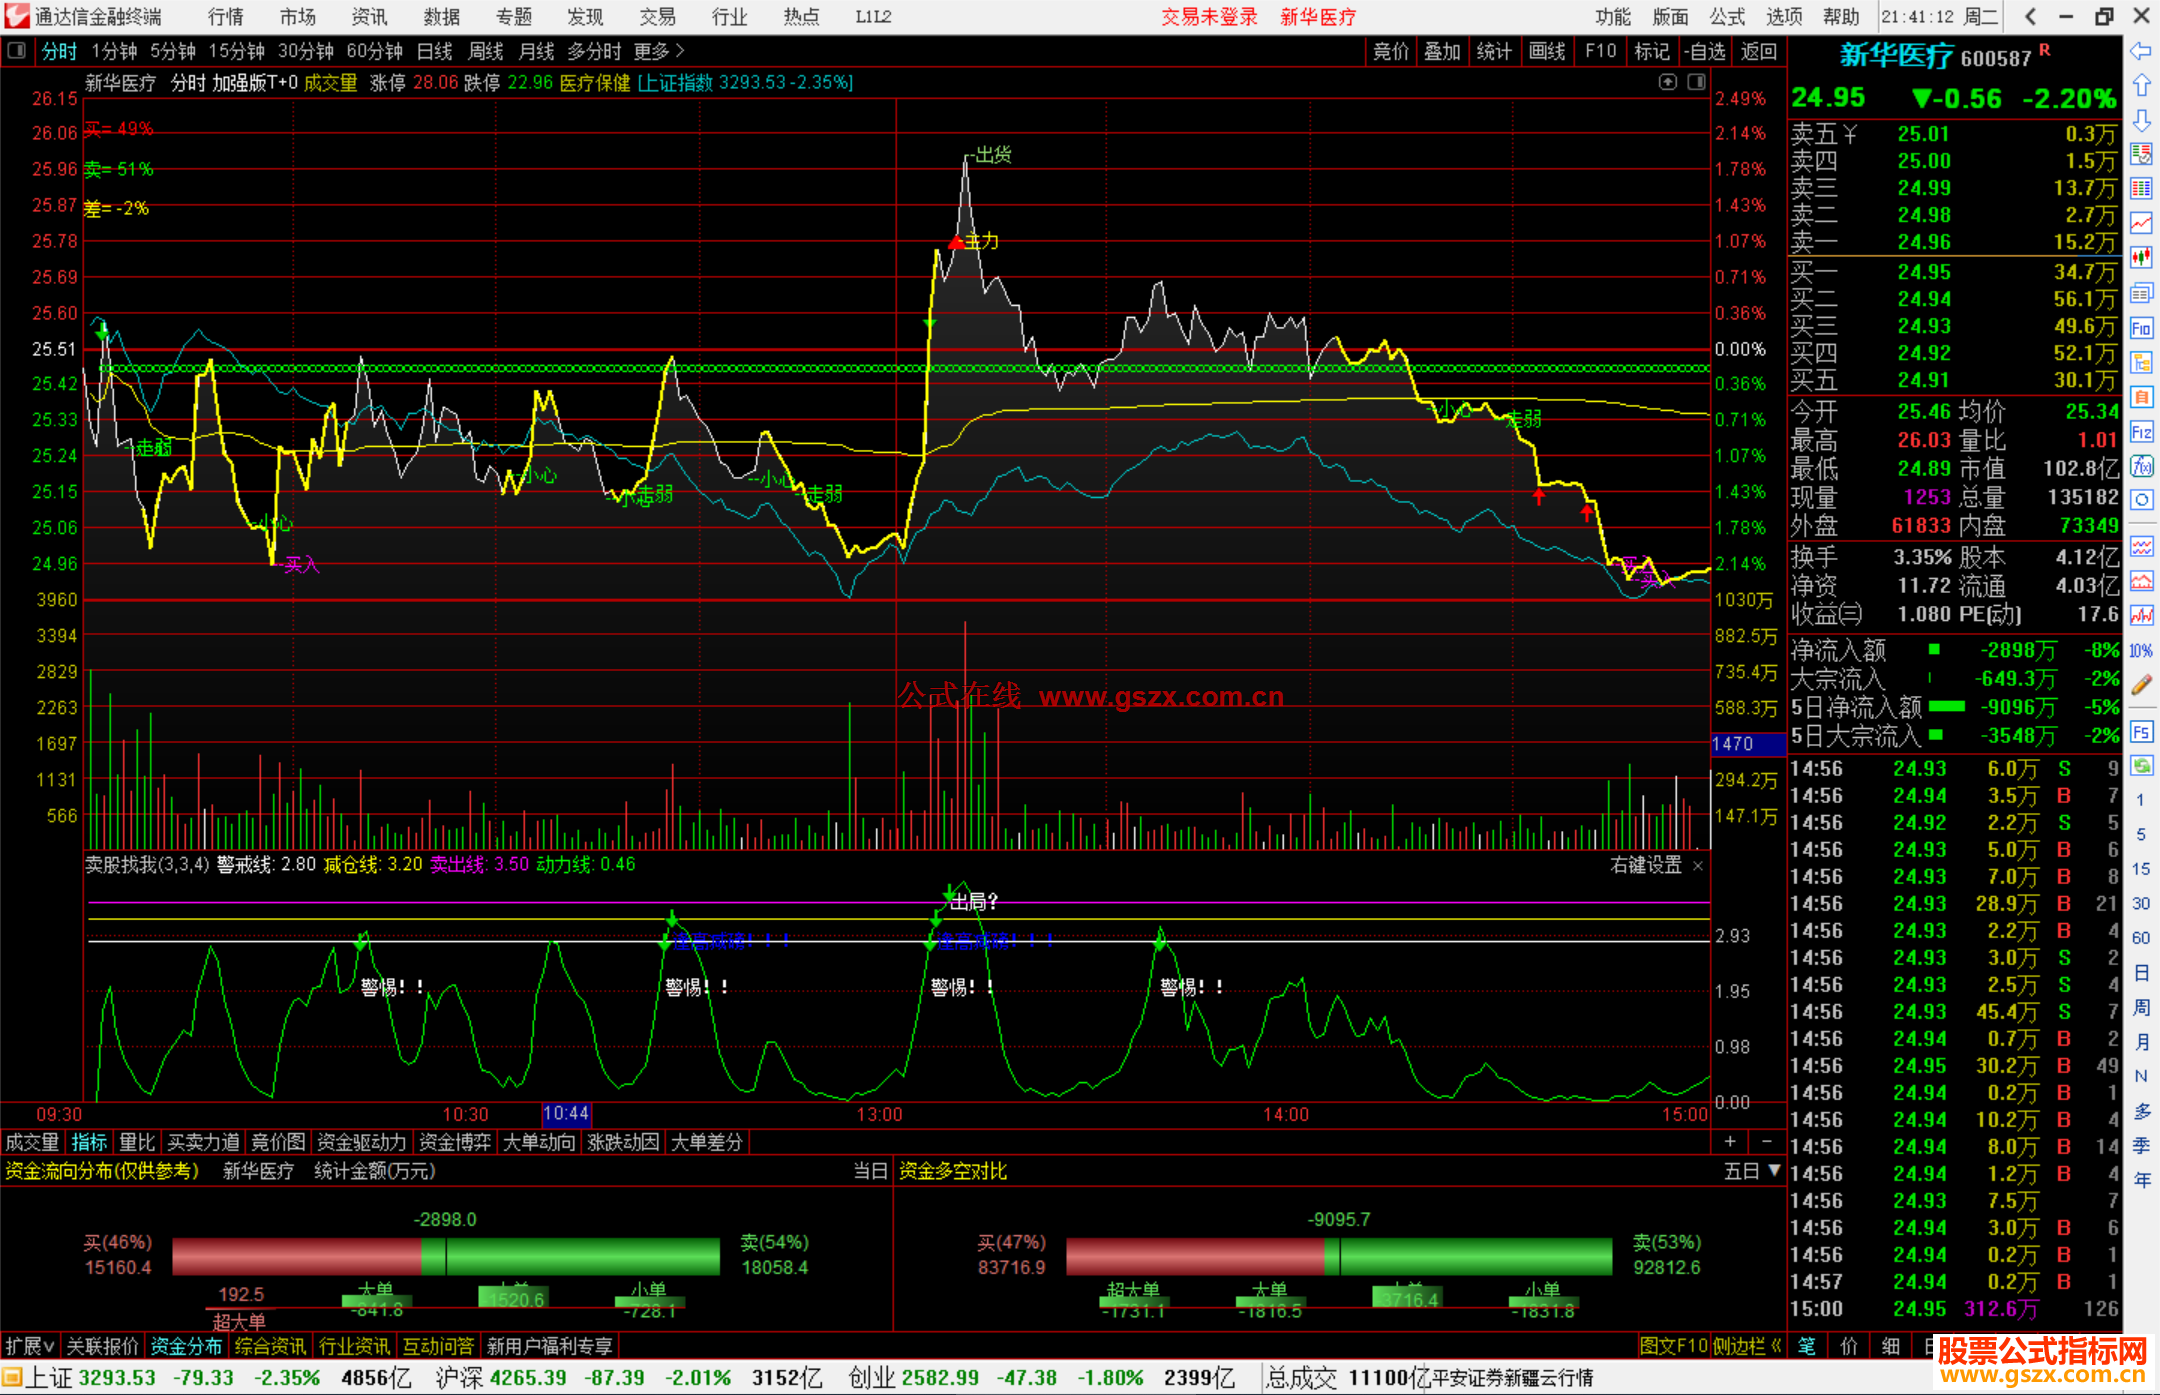This screenshot has width=2160, height=1395.
Task: Click the 10:44 time marker on the axis
Action: click(566, 1113)
